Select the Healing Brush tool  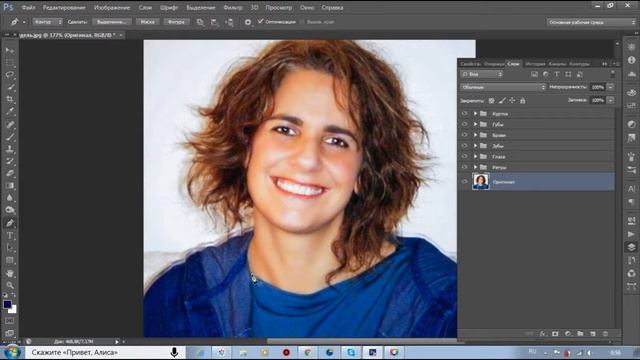(10, 125)
